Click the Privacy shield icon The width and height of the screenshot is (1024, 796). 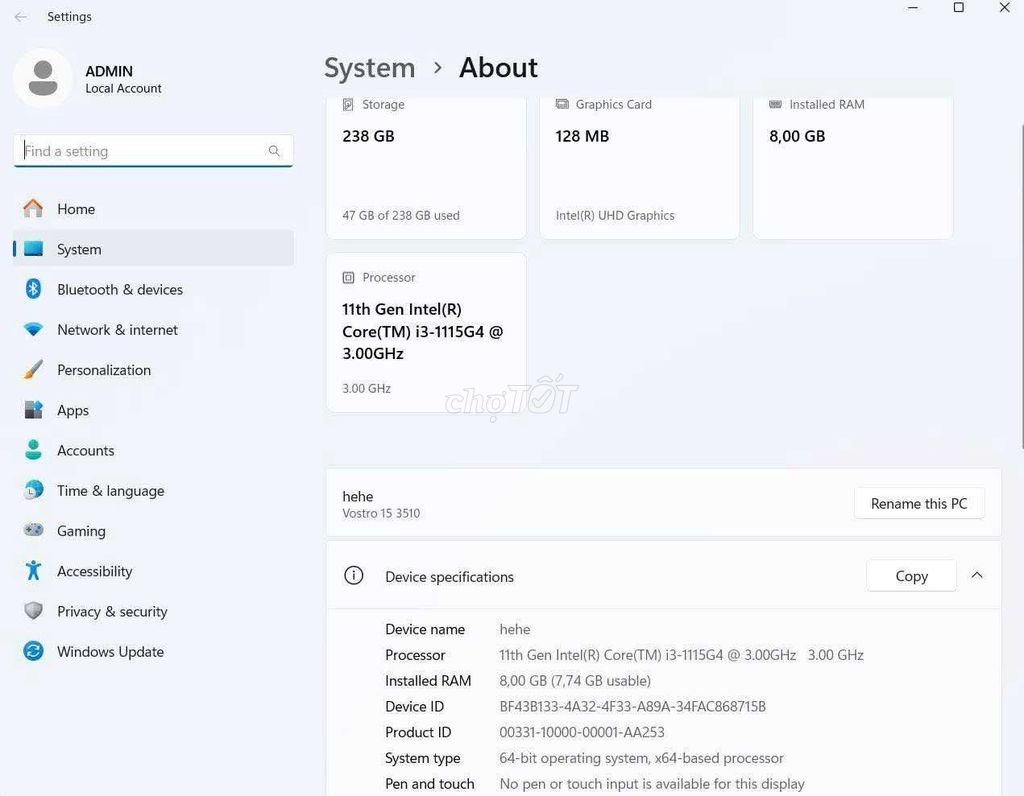[33, 611]
